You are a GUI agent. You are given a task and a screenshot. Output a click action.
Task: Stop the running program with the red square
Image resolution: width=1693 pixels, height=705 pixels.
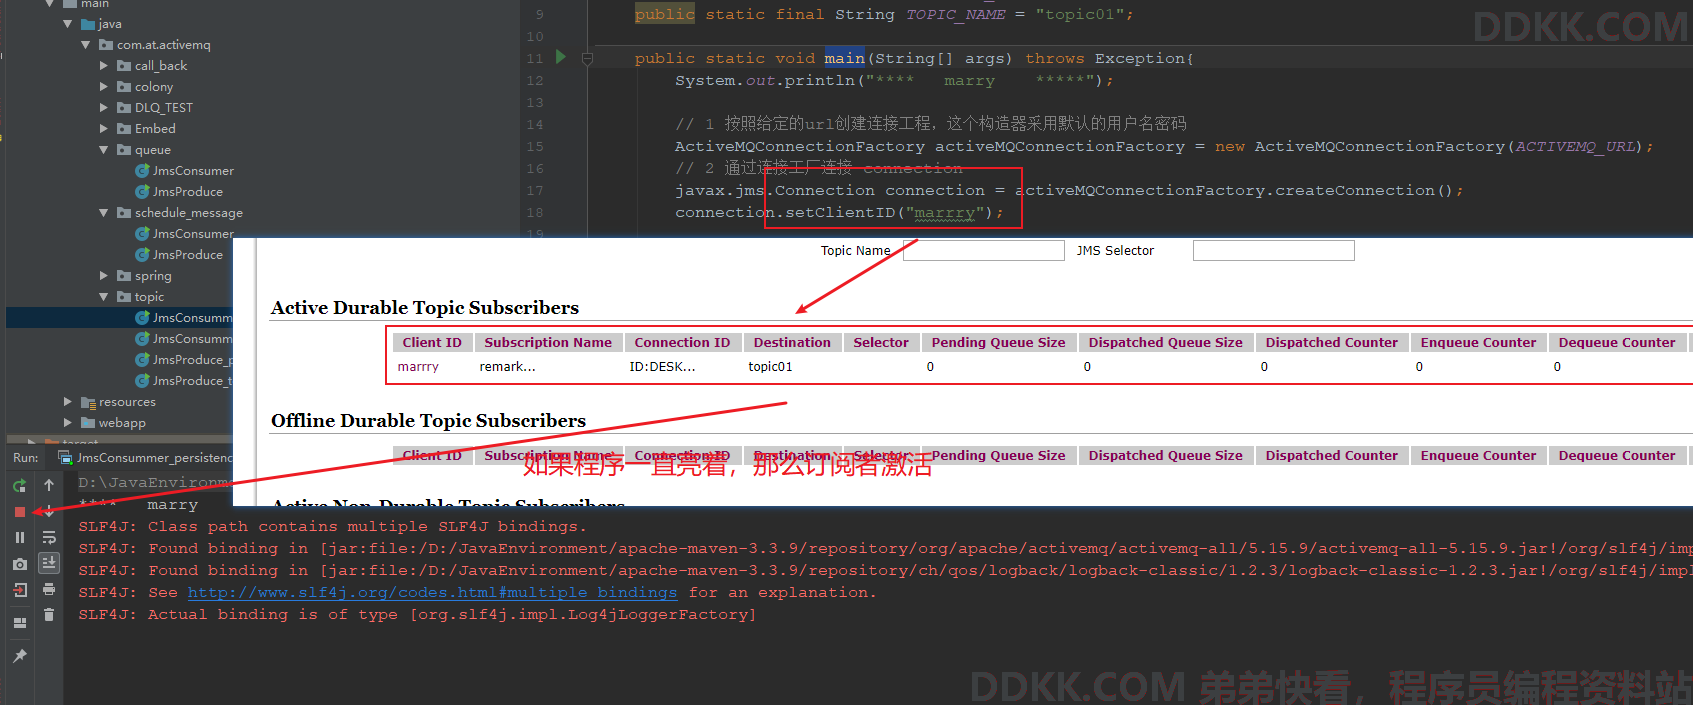point(19,512)
